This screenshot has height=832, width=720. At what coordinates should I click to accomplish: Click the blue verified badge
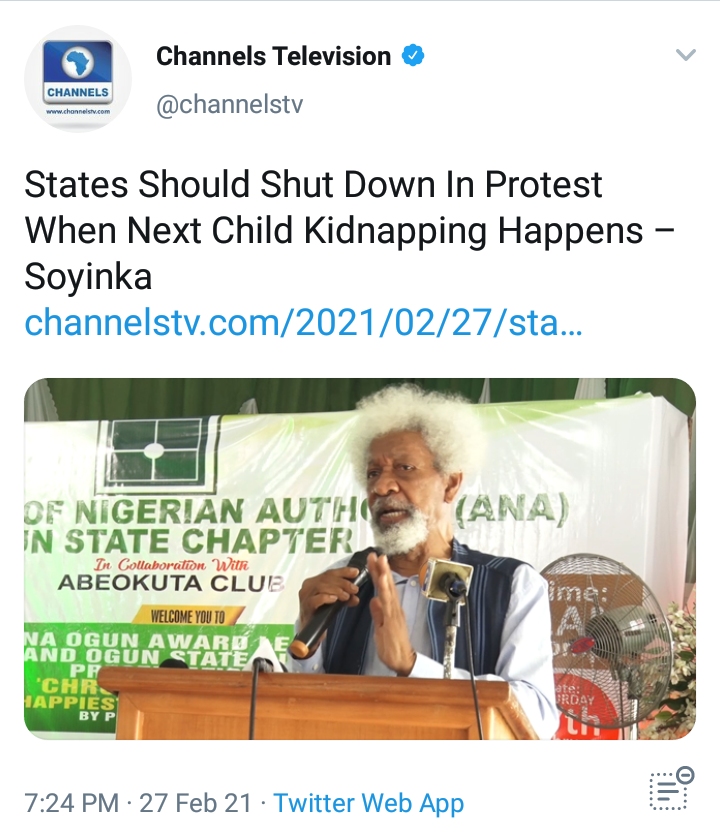pos(413,56)
